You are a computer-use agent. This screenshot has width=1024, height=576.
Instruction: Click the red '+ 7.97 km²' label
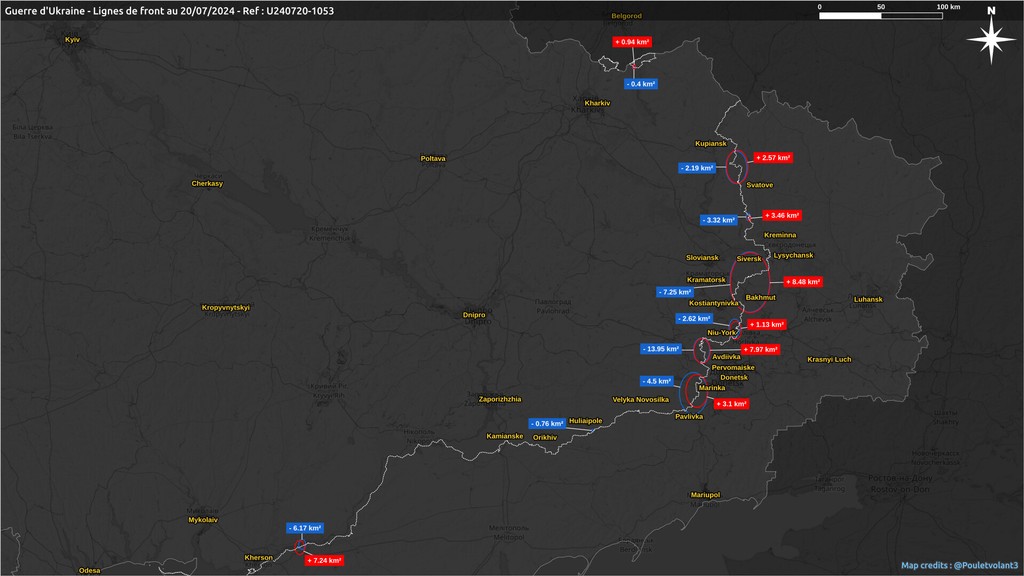[x=760, y=350]
